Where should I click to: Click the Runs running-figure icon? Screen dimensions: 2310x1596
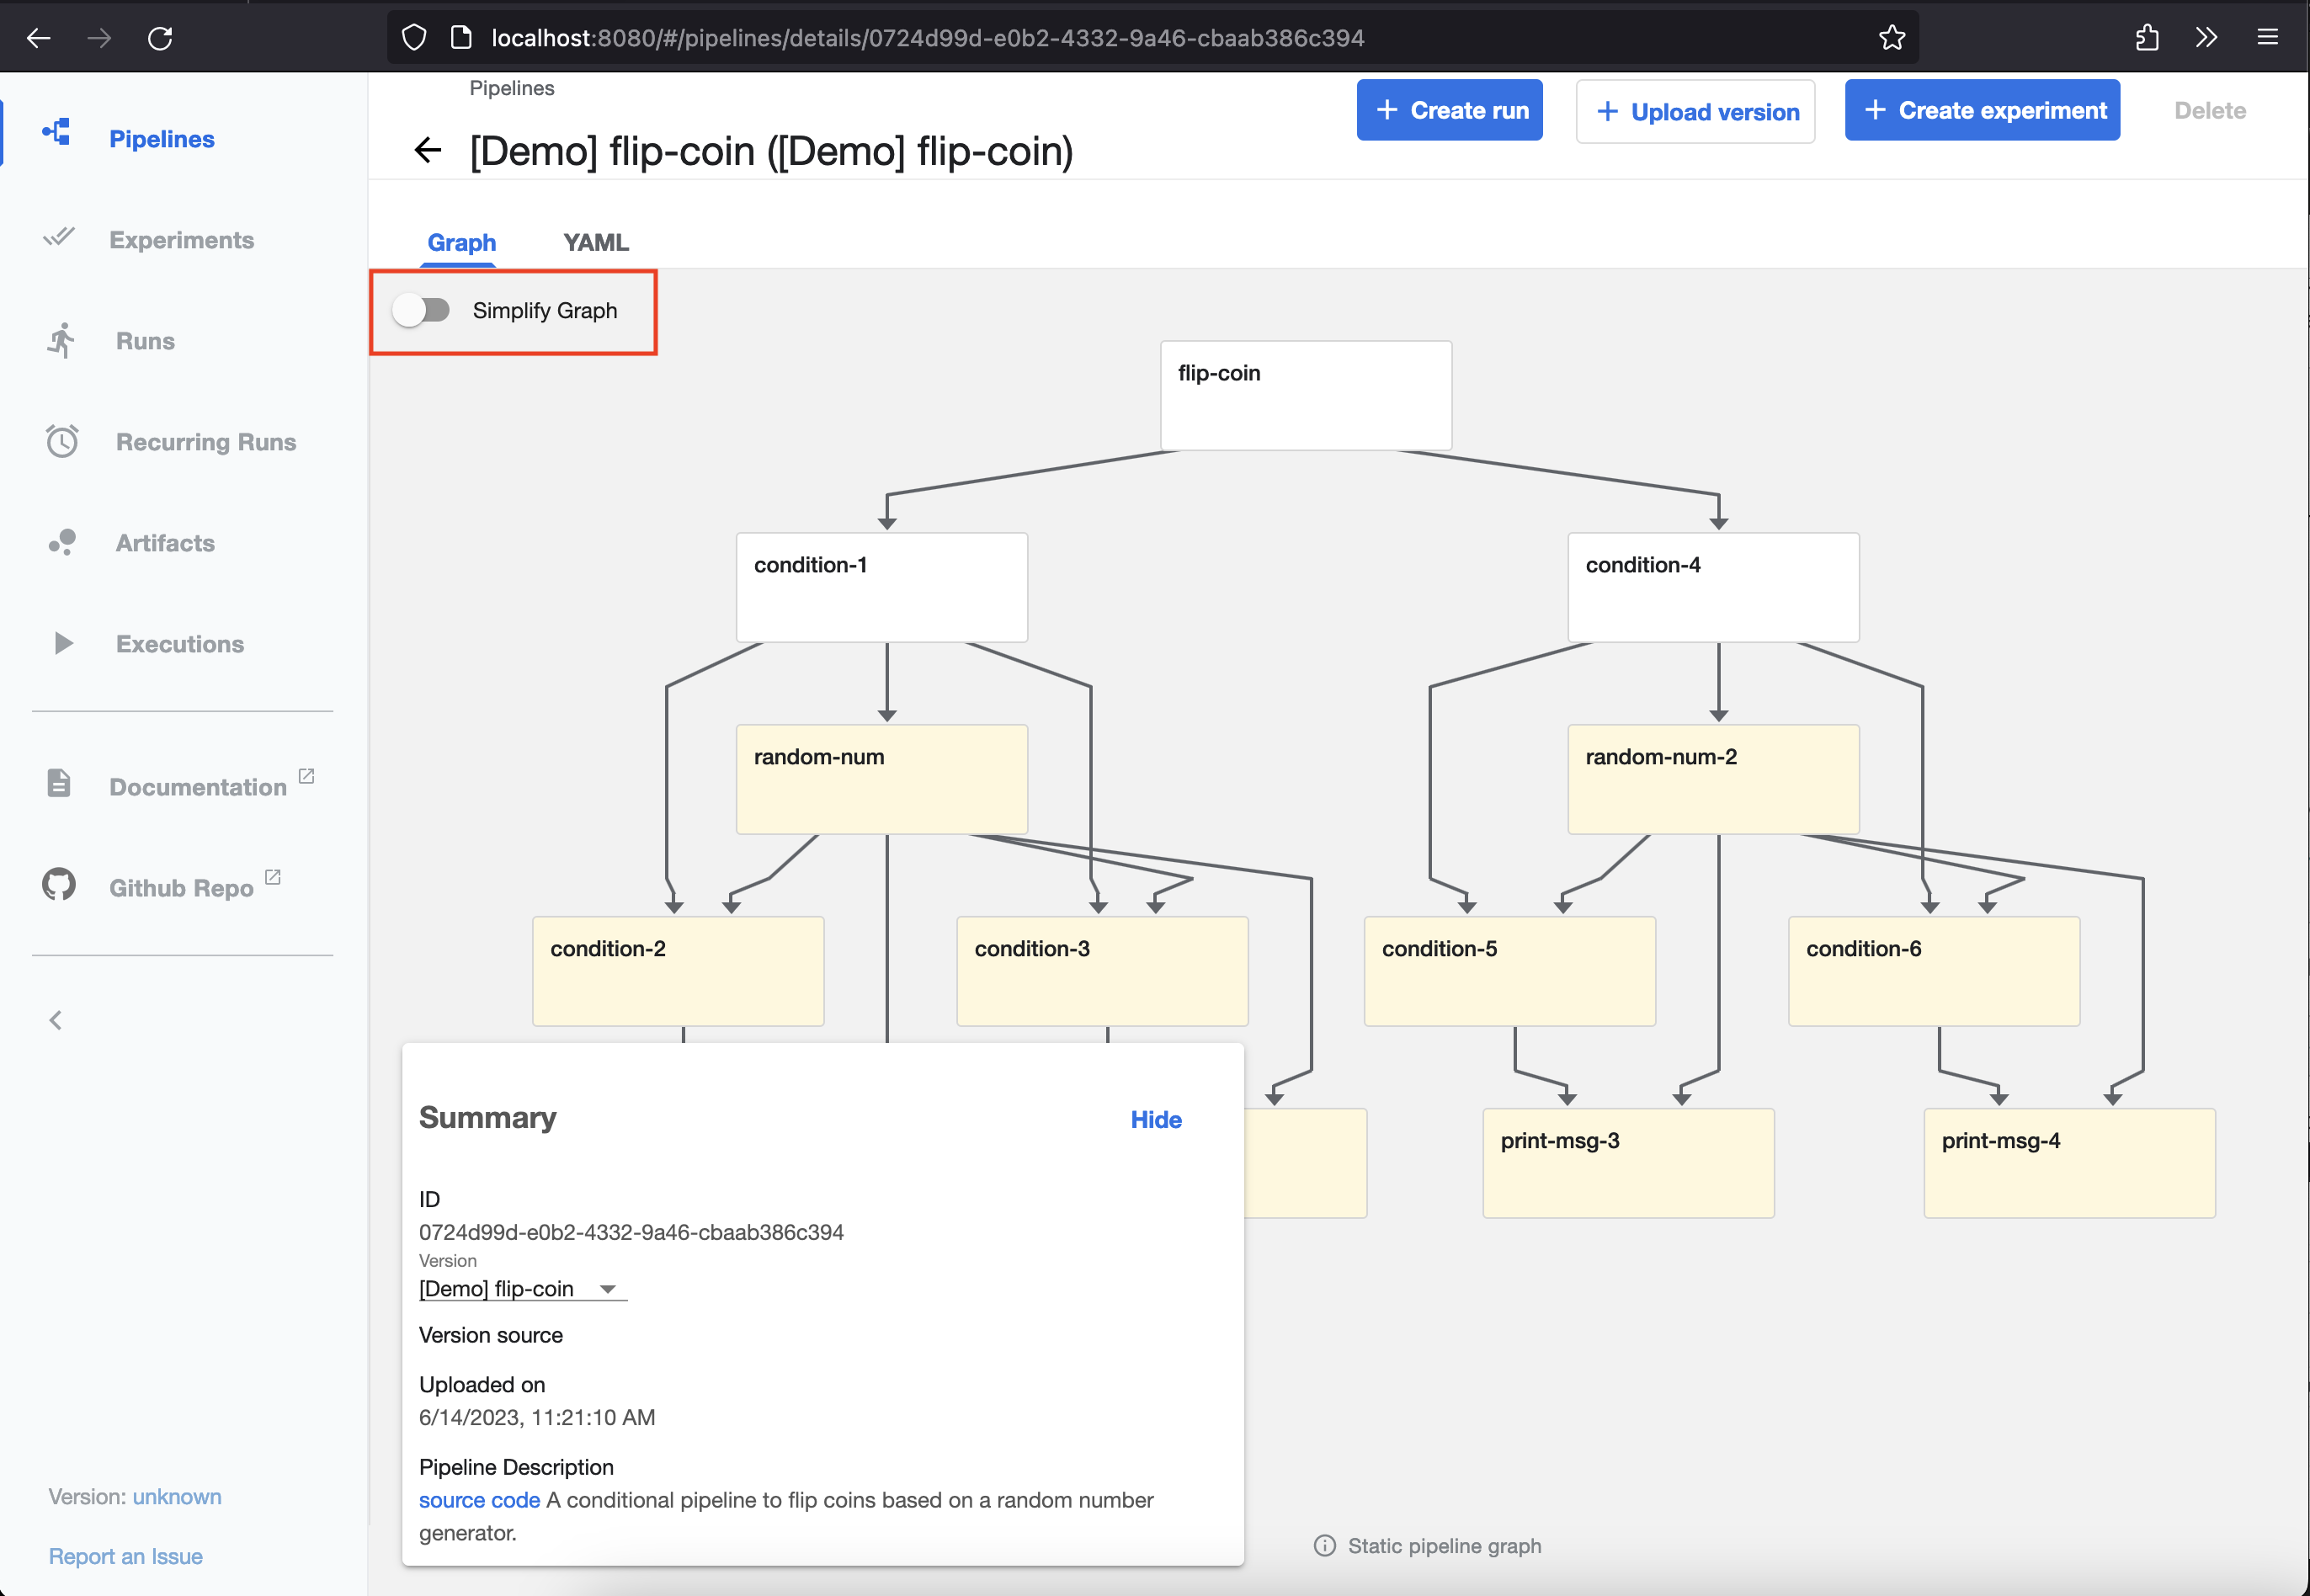coord(61,340)
